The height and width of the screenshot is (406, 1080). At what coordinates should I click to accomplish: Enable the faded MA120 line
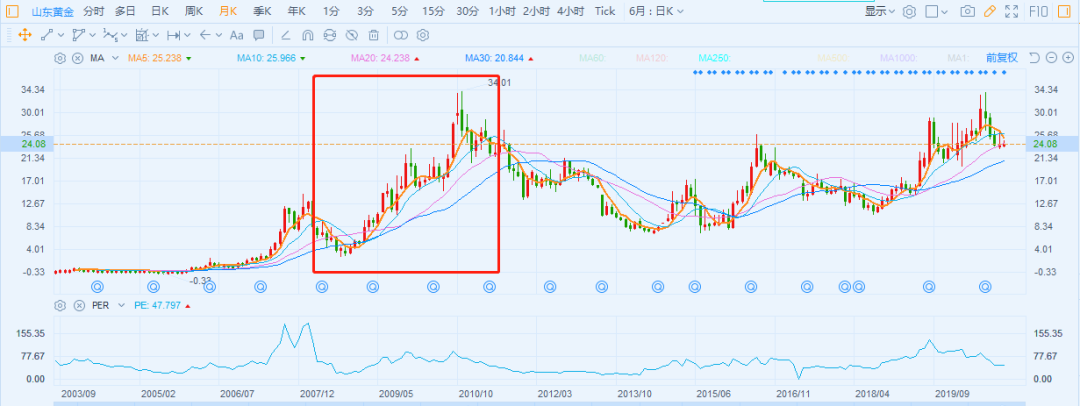coord(654,58)
